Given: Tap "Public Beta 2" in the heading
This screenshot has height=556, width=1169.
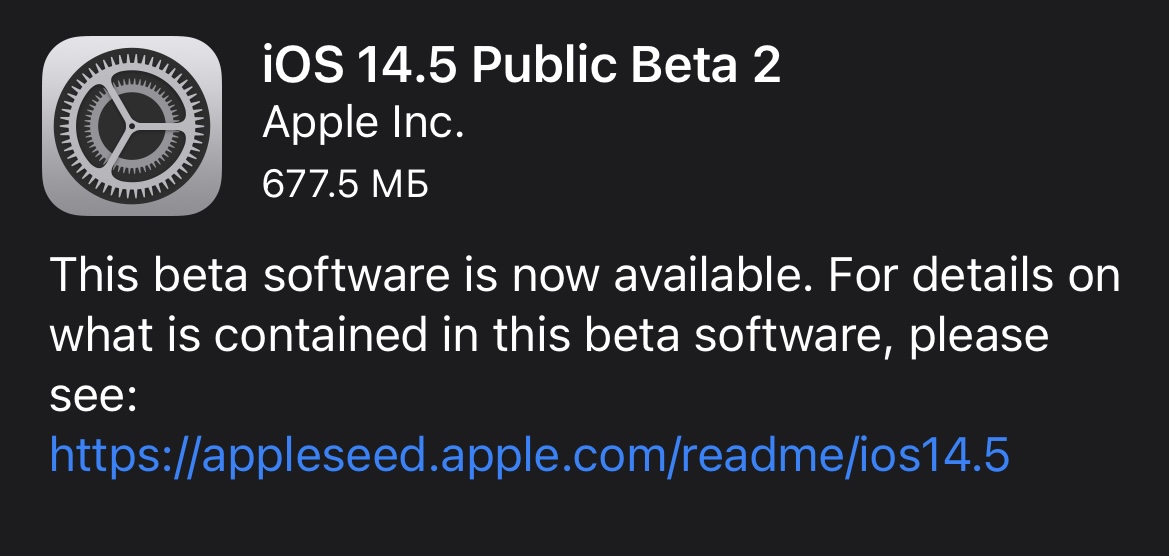Looking at the screenshot, I should point(625,67).
